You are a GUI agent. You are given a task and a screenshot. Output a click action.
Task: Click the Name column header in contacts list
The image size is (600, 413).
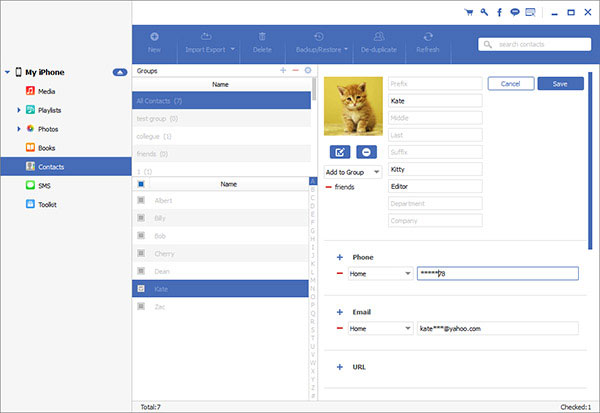[228, 184]
